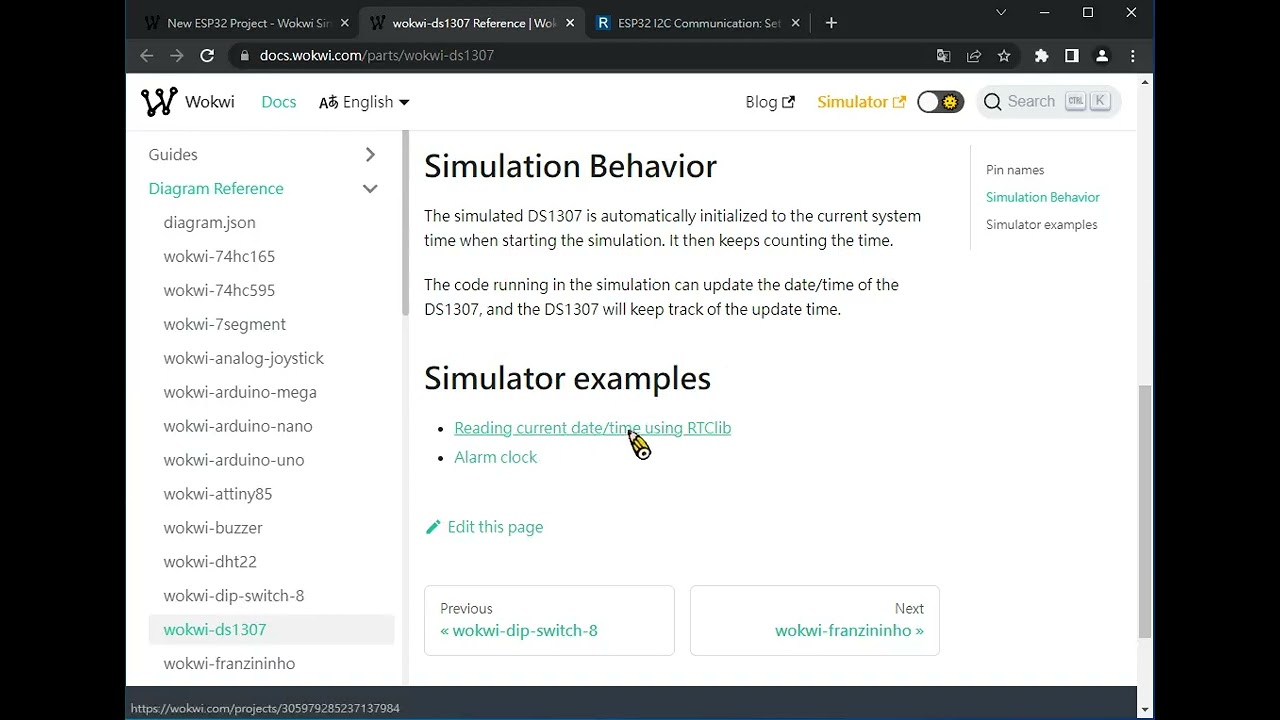The height and width of the screenshot is (720, 1280).
Task: Open browser Extensions puzzle icon
Action: point(1042,56)
